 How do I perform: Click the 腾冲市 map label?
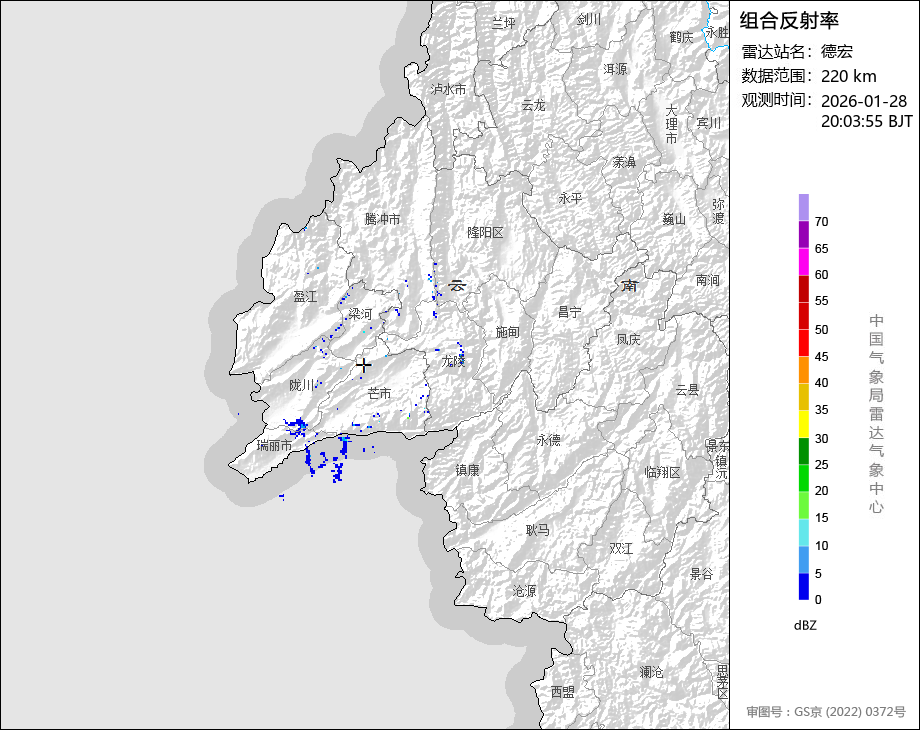(382, 219)
